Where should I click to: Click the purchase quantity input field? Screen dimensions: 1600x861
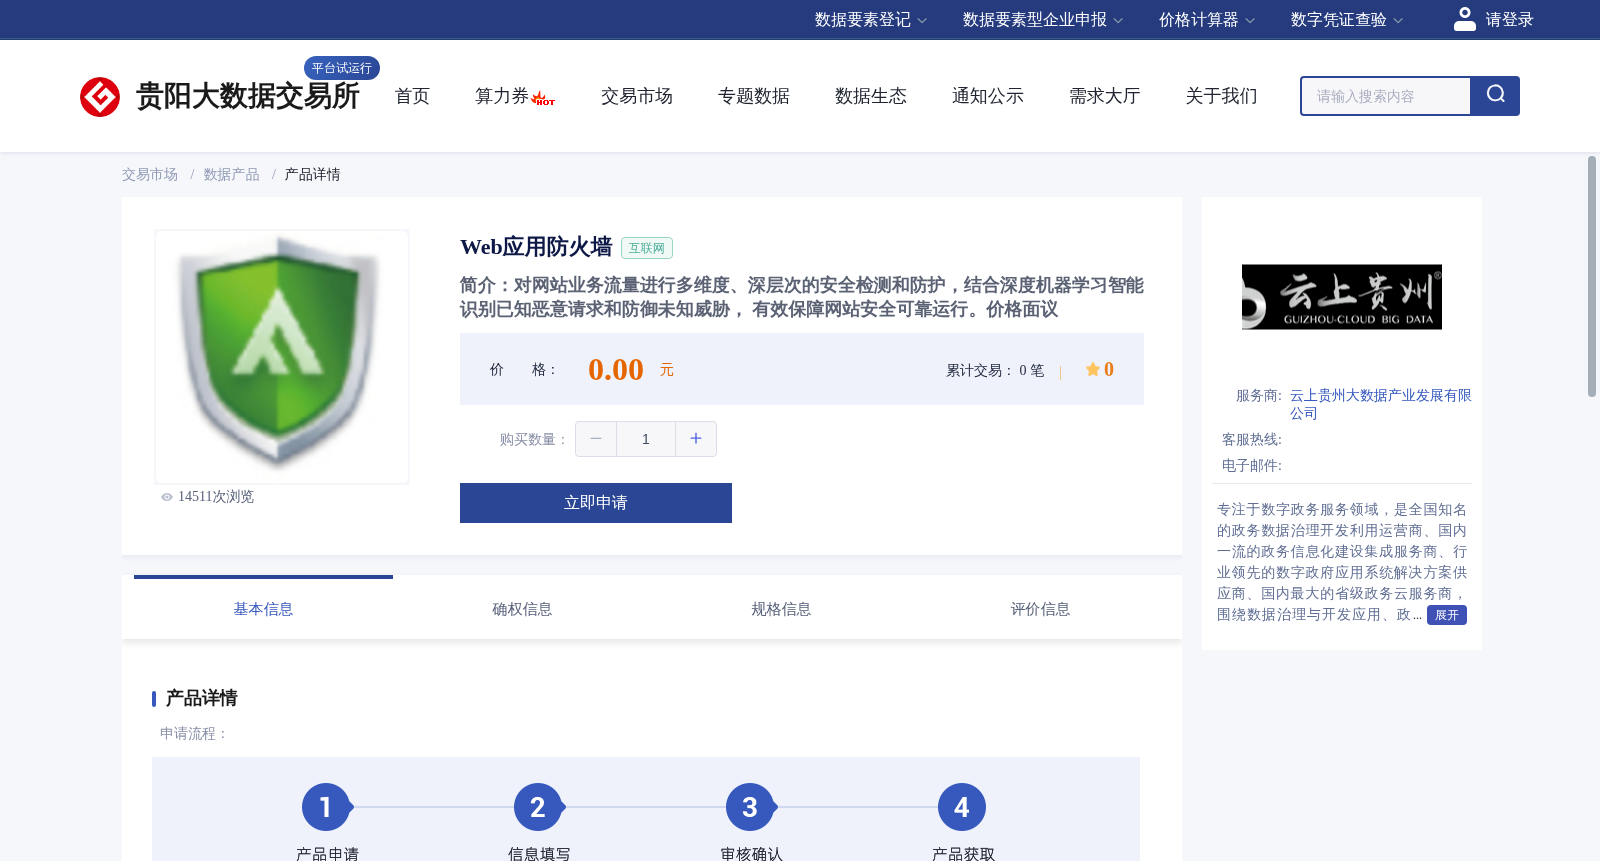pos(646,439)
